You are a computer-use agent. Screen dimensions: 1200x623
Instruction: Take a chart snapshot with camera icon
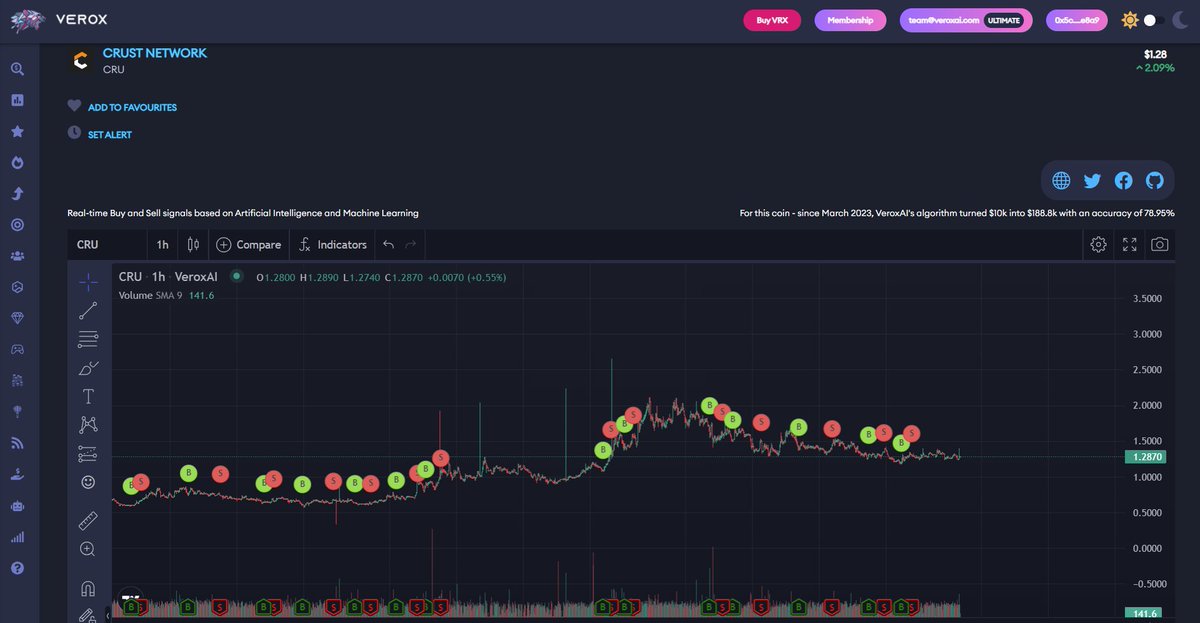pyautogui.click(x=1160, y=245)
